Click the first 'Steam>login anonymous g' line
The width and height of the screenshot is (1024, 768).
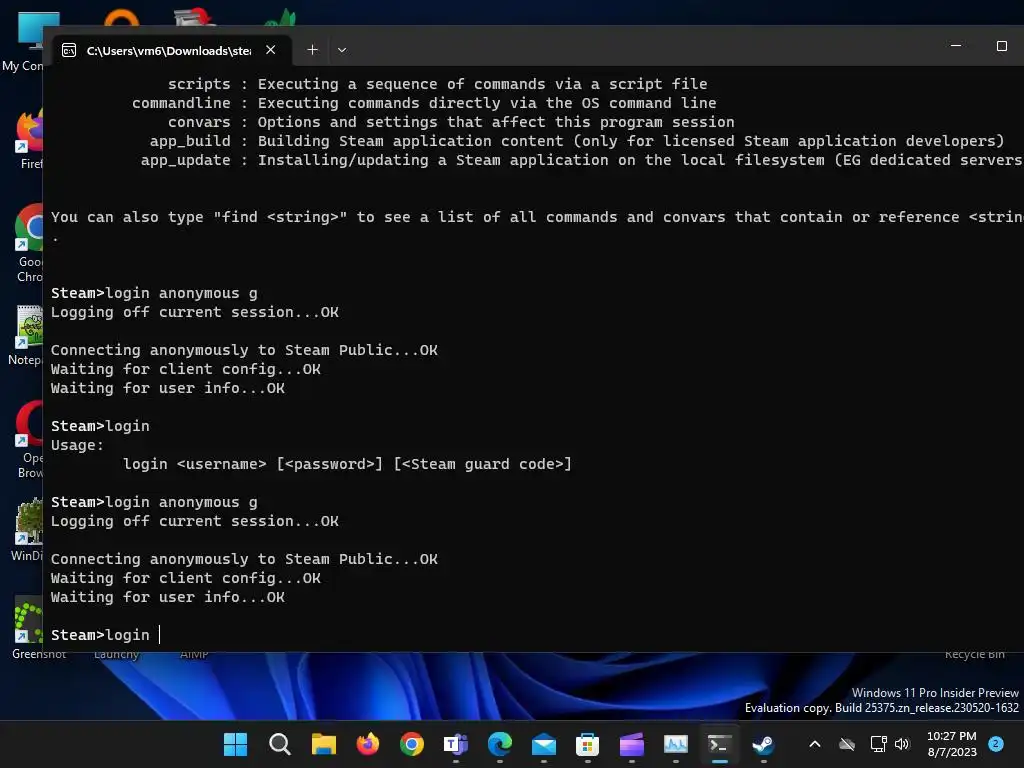click(x=154, y=293)
